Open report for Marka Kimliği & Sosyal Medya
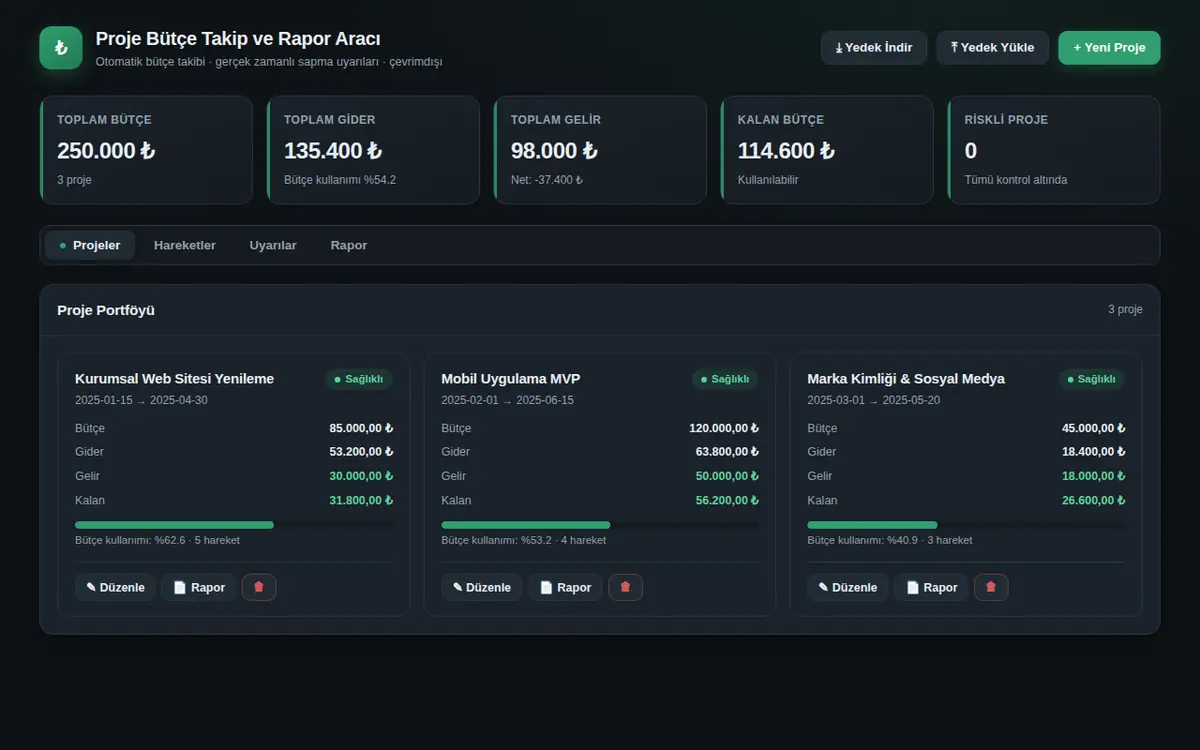This screenshot has width=1200, height=750. pos(930,587)
